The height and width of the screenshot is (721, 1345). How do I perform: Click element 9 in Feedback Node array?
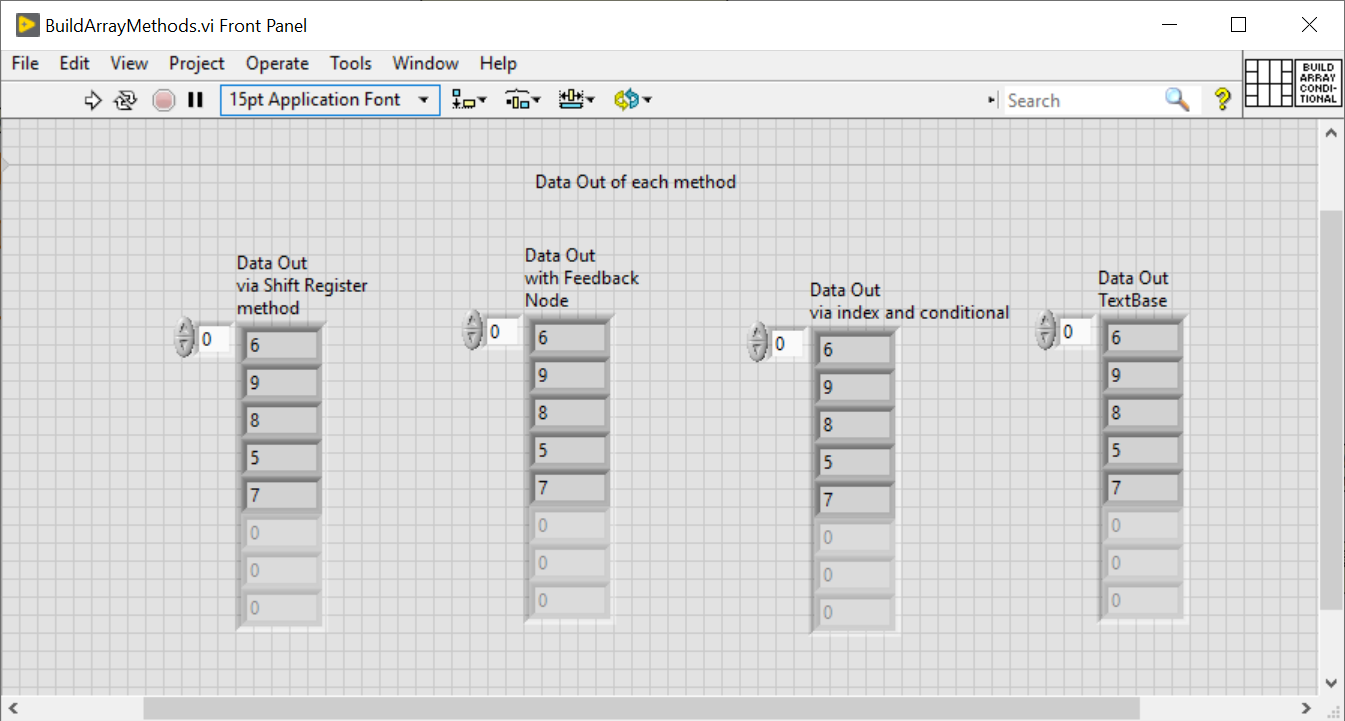point(569,375)
